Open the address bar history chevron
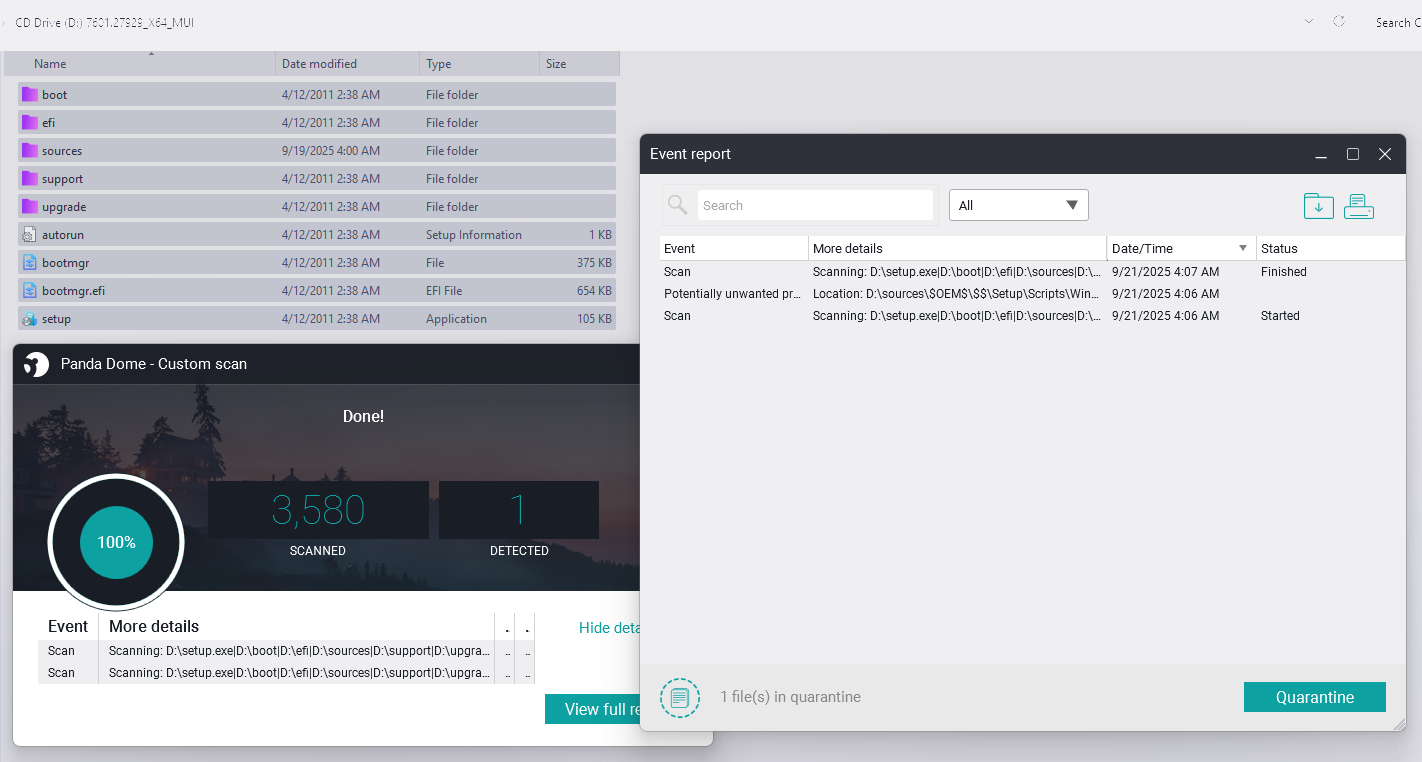This screenshot has height=762, width=1422. pyautogui.click(x=1309, y=21)
